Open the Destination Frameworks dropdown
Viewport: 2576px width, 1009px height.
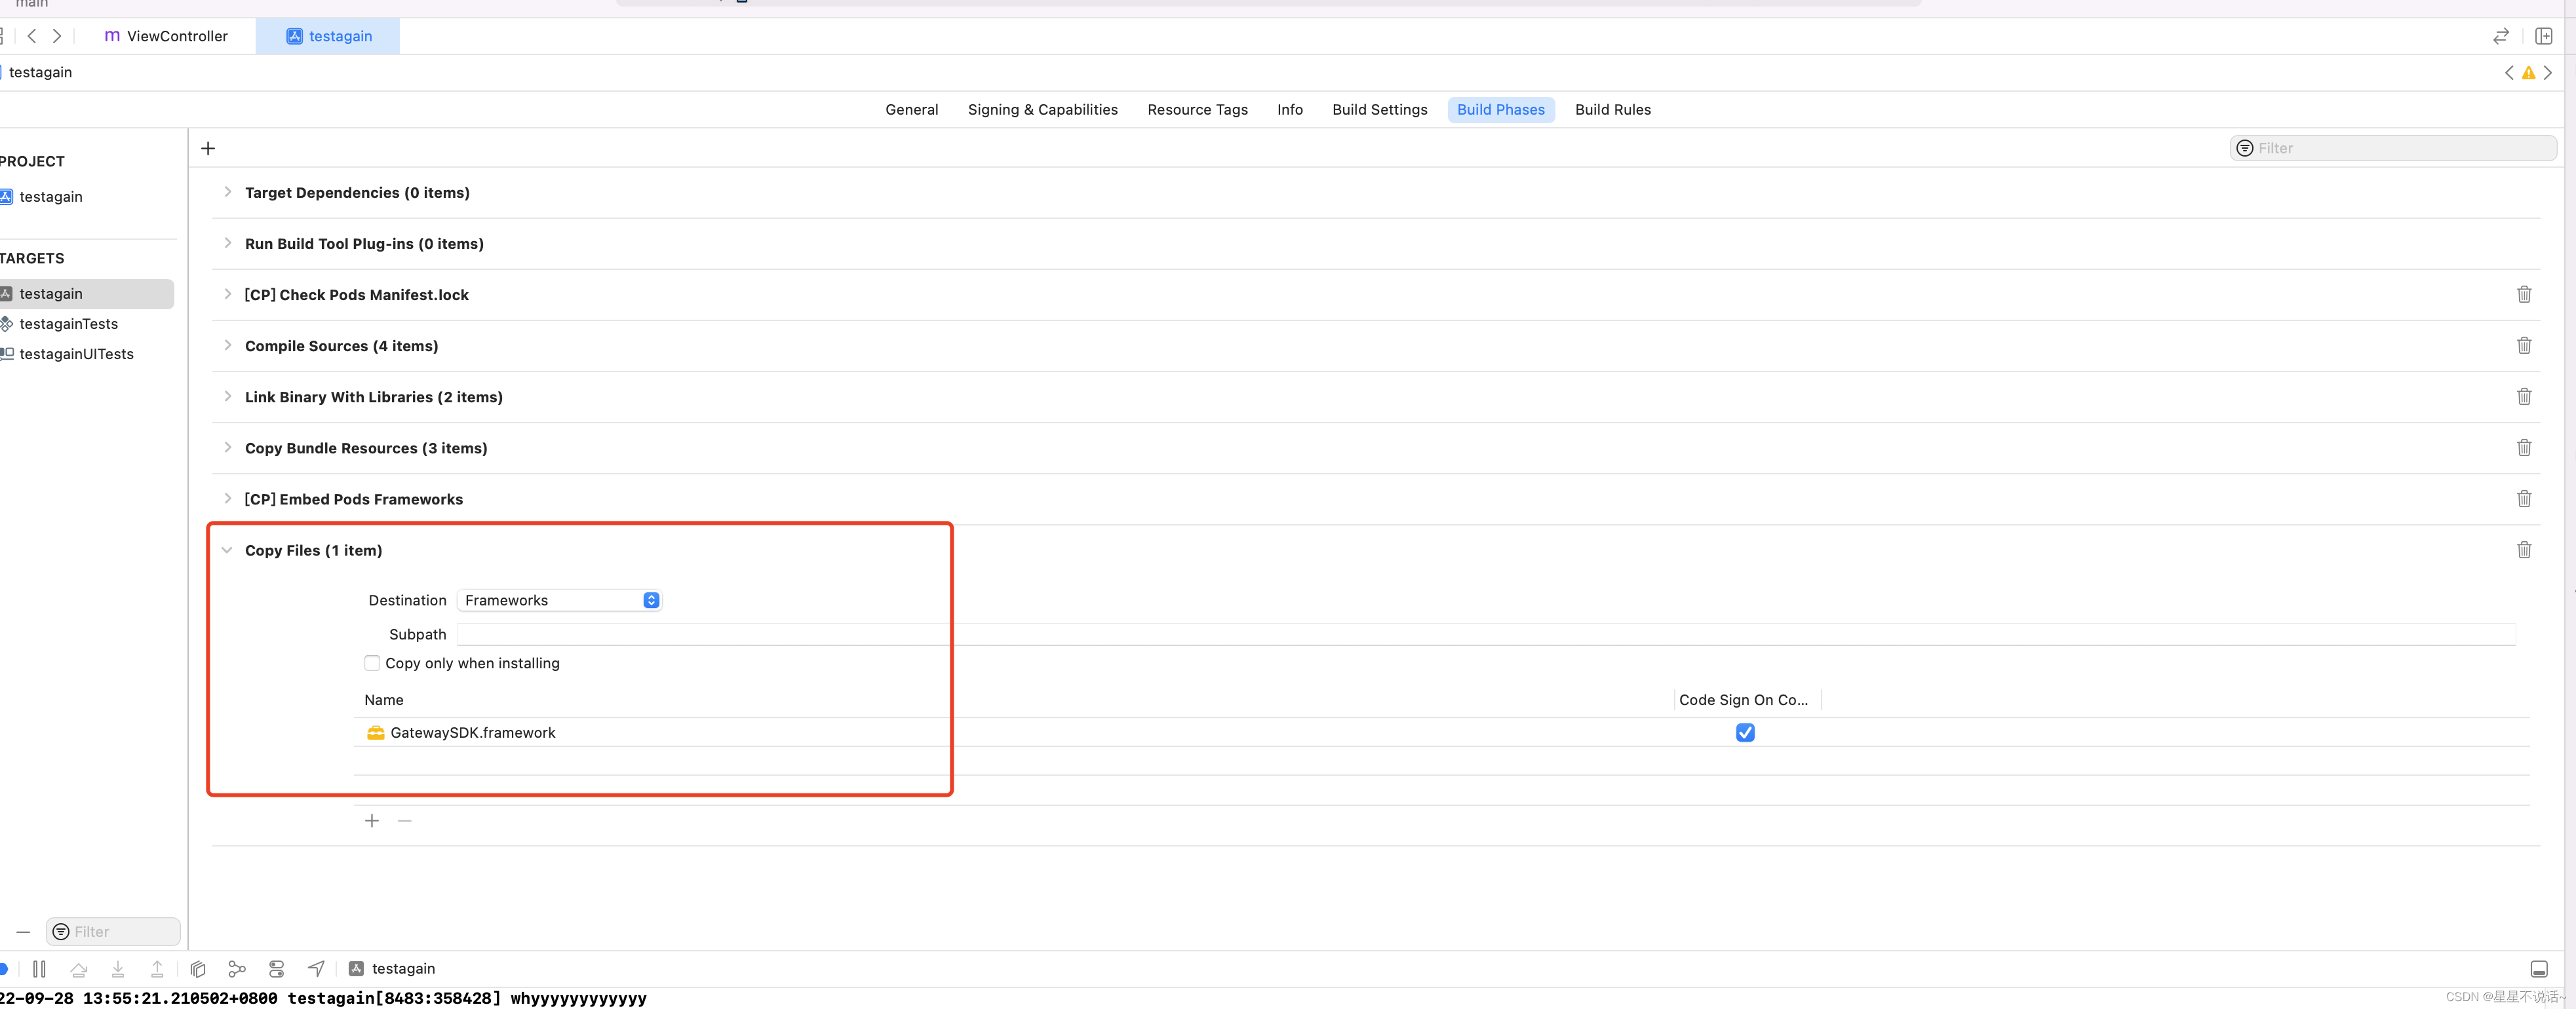[560, 600]
